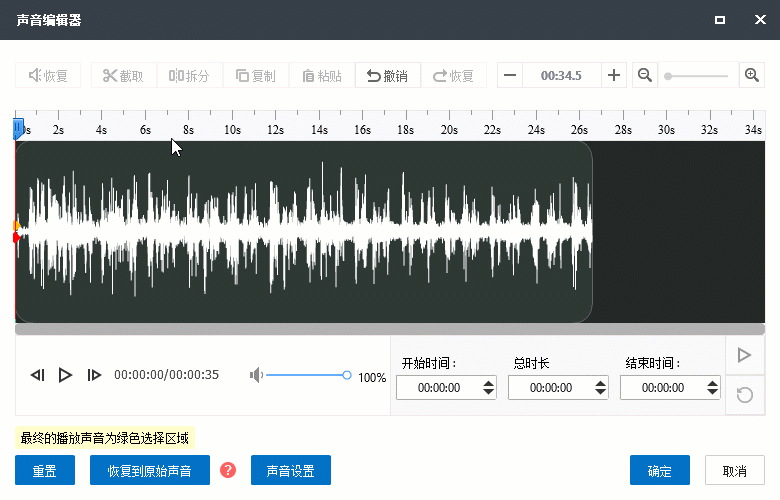Decrease duration with the minus button
Viewport: 780px width, 500px height.
pyautogui.click(x=510, y=75)
